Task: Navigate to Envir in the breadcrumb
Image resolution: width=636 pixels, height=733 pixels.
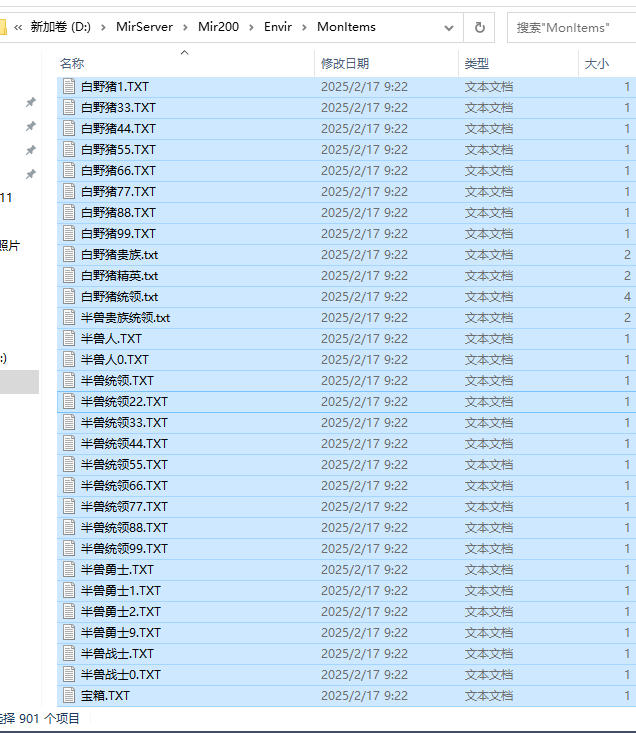Action: (x=278, y=27)
